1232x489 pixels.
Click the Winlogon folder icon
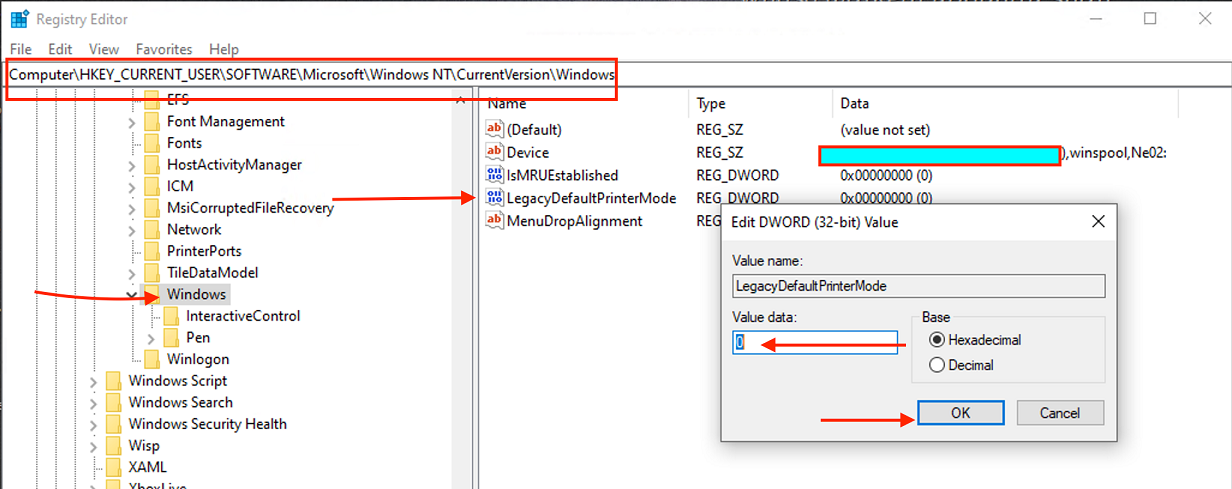click(152, 359)
